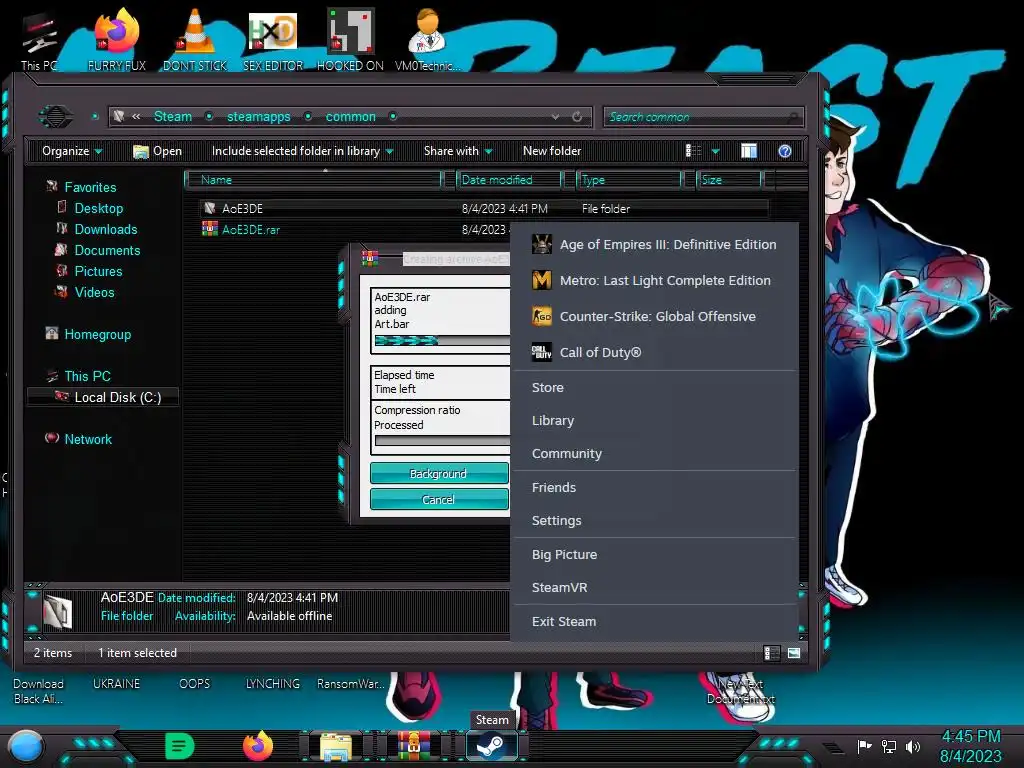The width and height of the screenshot is (1024, 768).
Task: Select Local Disk (C:) in the sidebar
Action: tap(103, 397)
